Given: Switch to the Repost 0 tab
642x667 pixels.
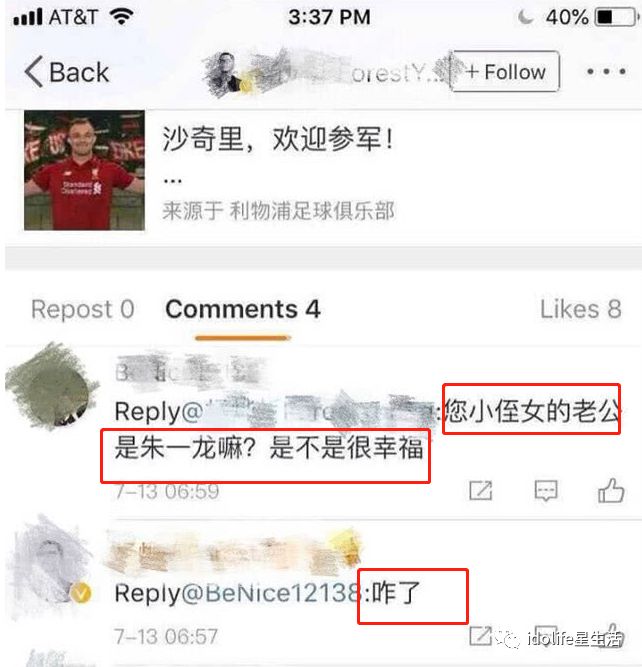Looking at the screenshot, I should point(83,309).
